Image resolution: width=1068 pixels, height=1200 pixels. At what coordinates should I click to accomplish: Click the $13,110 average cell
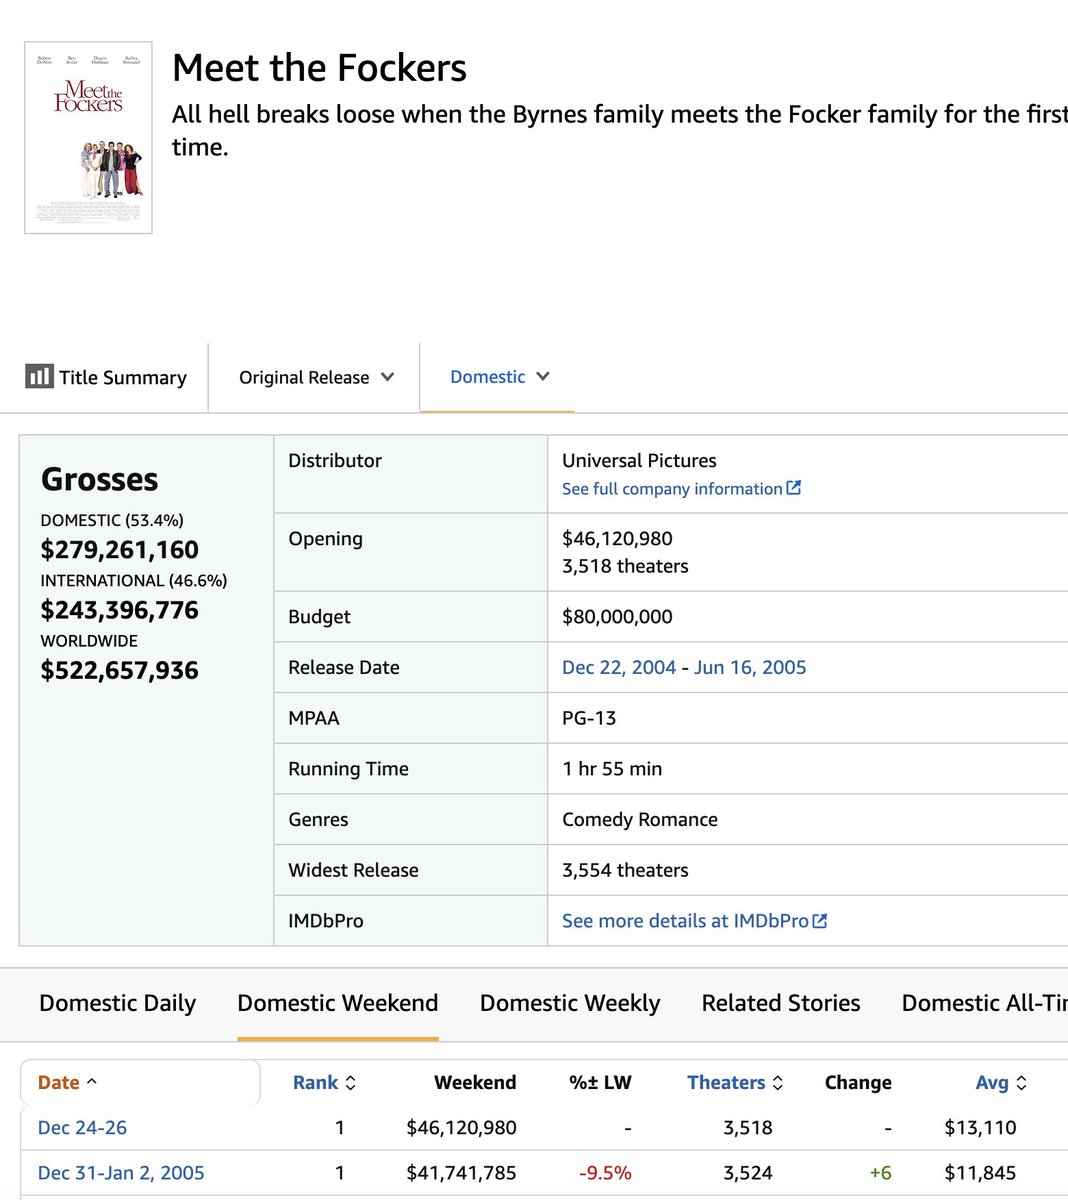point(980,1127)
